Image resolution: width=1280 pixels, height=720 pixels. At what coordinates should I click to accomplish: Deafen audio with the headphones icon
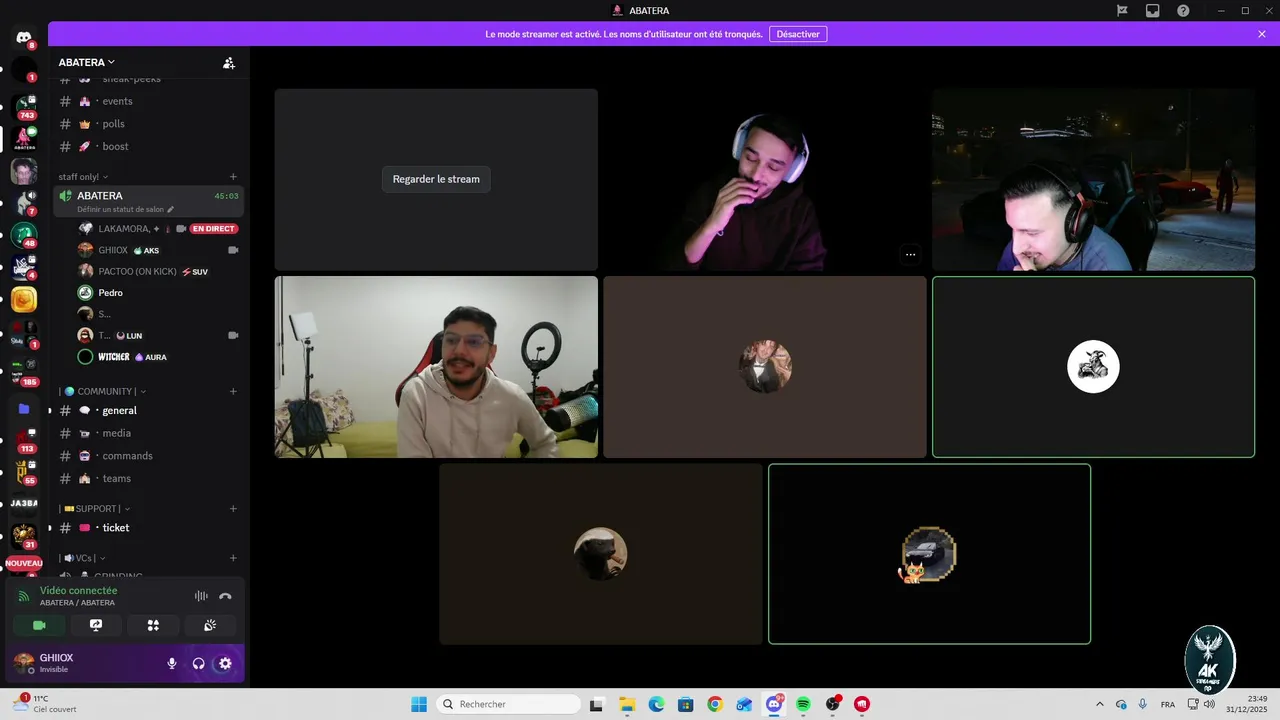click(x=198, y=663)
